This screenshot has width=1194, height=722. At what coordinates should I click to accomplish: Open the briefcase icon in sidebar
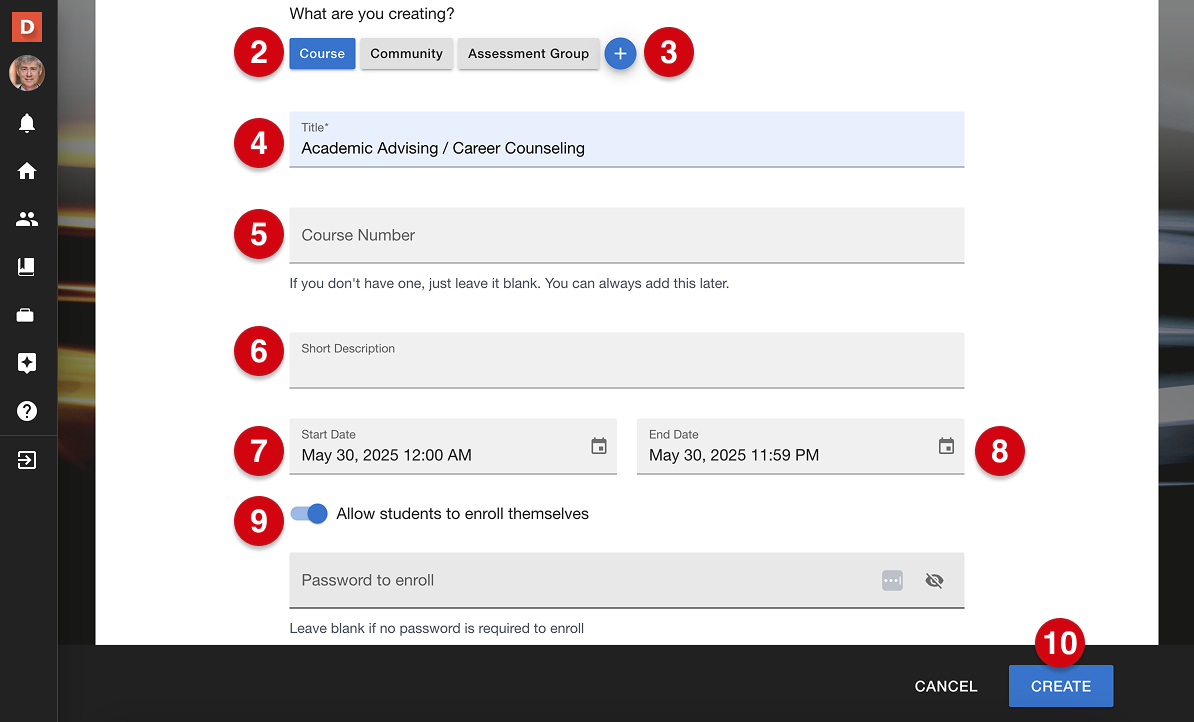click(26, 315)
